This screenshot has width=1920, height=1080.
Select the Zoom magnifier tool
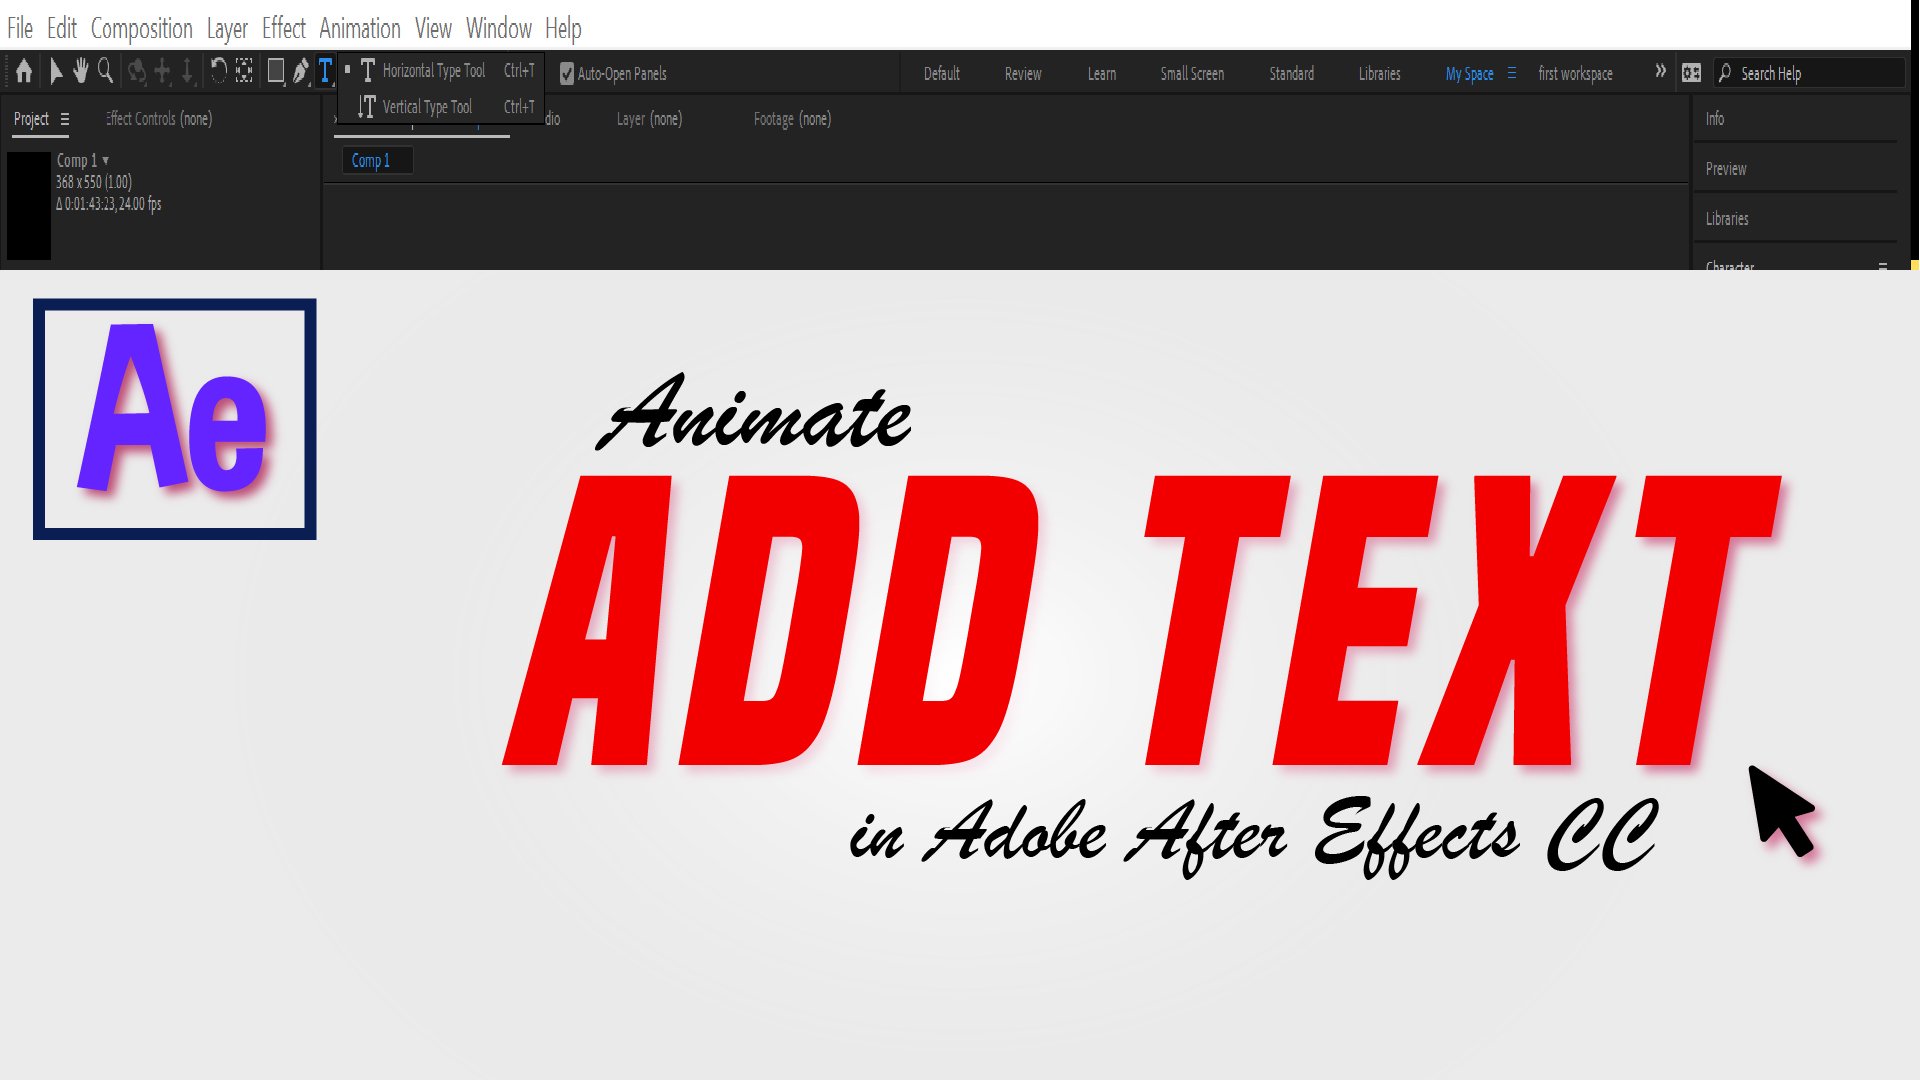point(105,71)
